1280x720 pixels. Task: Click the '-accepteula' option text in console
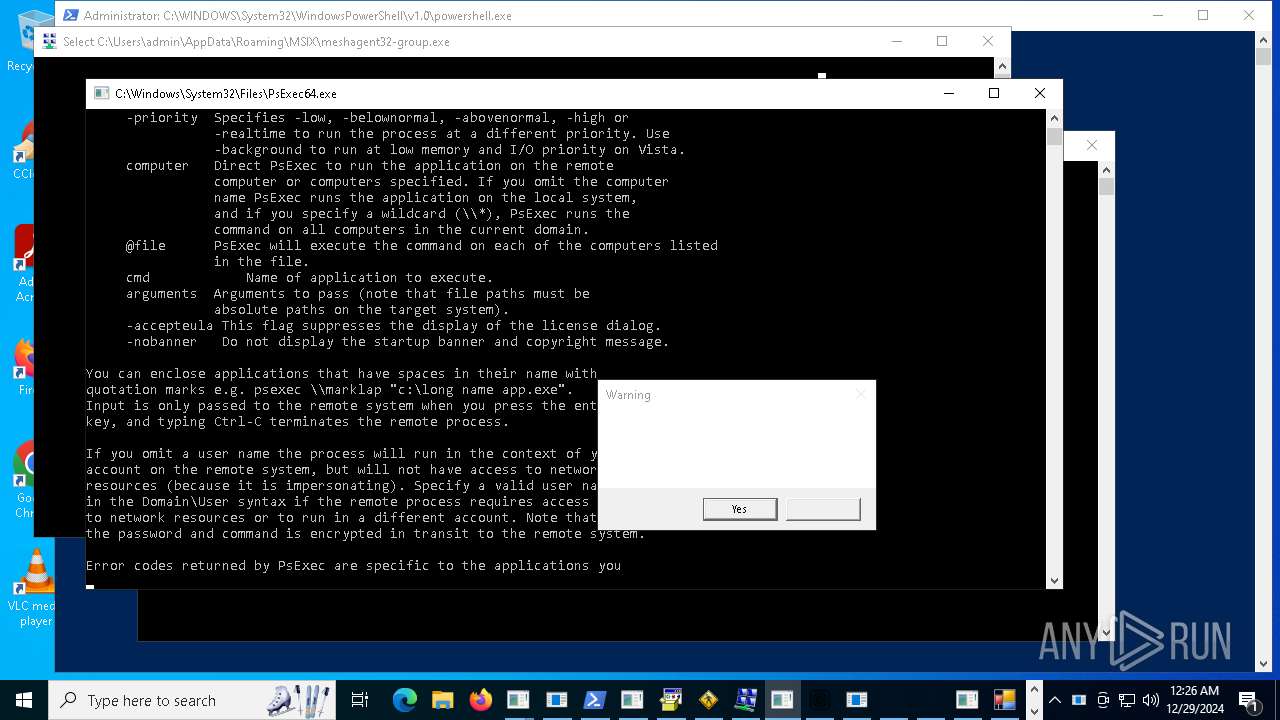click(x=170, y=326)
